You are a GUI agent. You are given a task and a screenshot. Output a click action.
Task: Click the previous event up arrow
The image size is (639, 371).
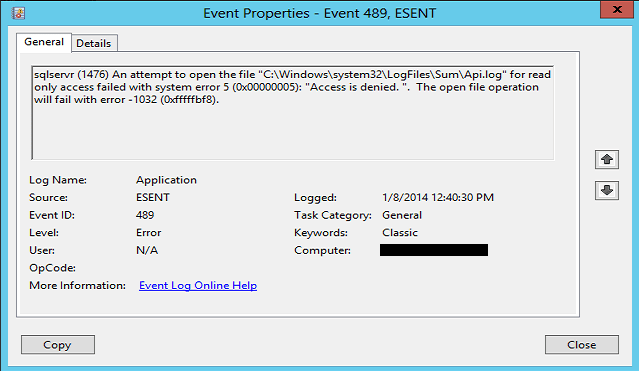(x=607, y=159)
